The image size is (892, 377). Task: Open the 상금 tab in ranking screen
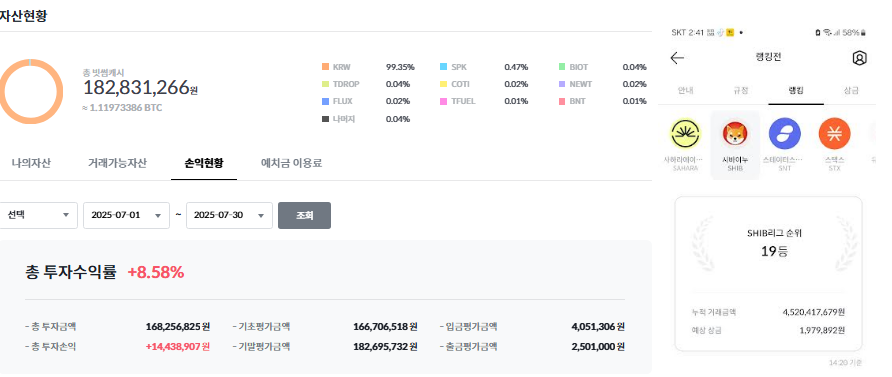[851, 90]
